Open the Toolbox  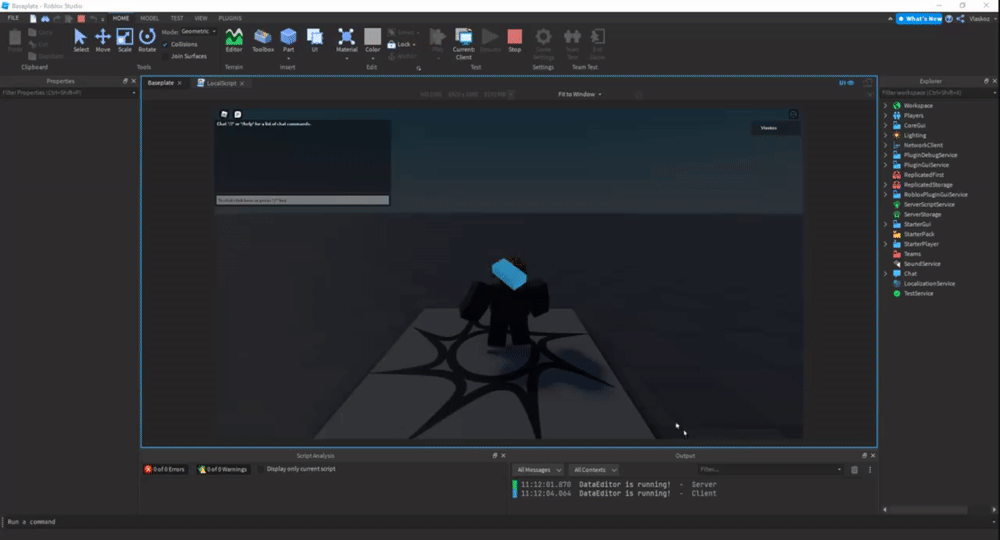263,40
